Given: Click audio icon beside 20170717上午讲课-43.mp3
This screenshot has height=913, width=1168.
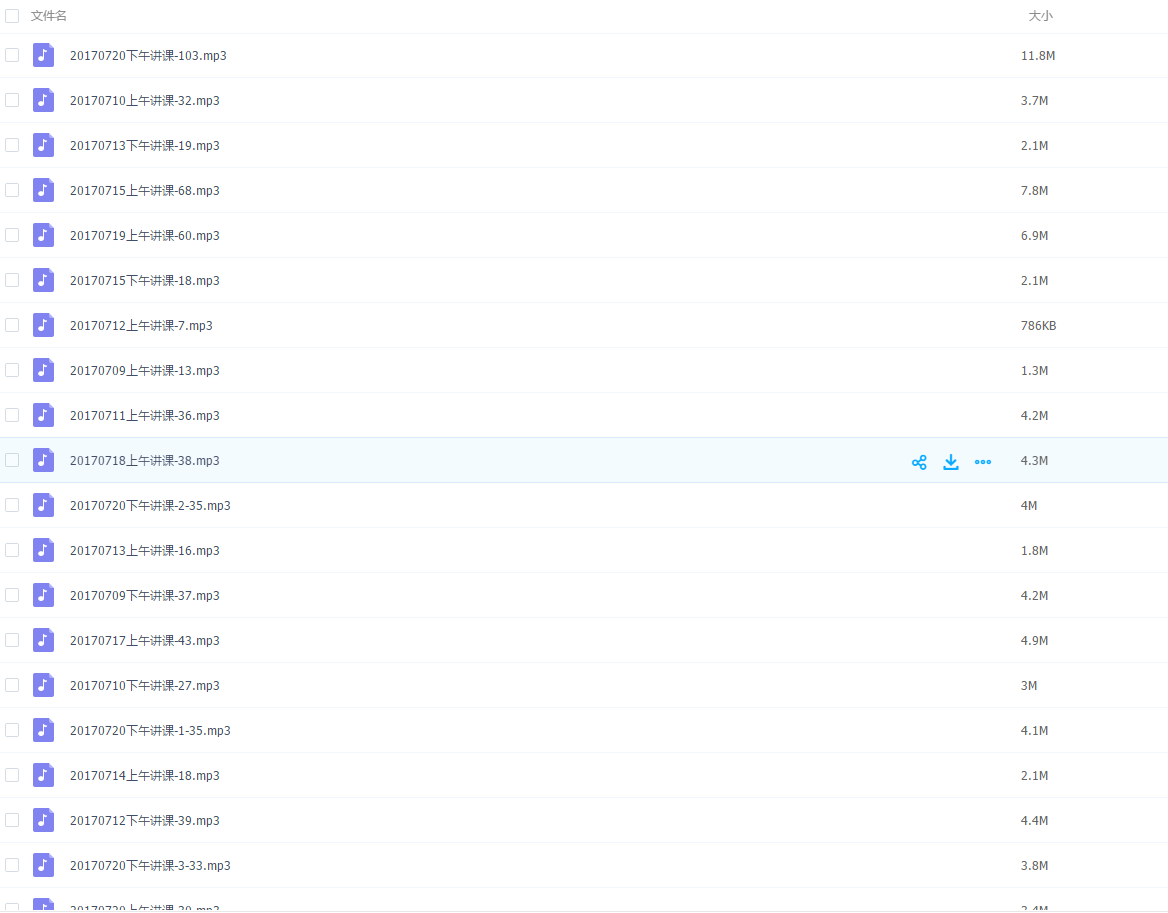Looking at the screenshot, I should coord(43,640).
